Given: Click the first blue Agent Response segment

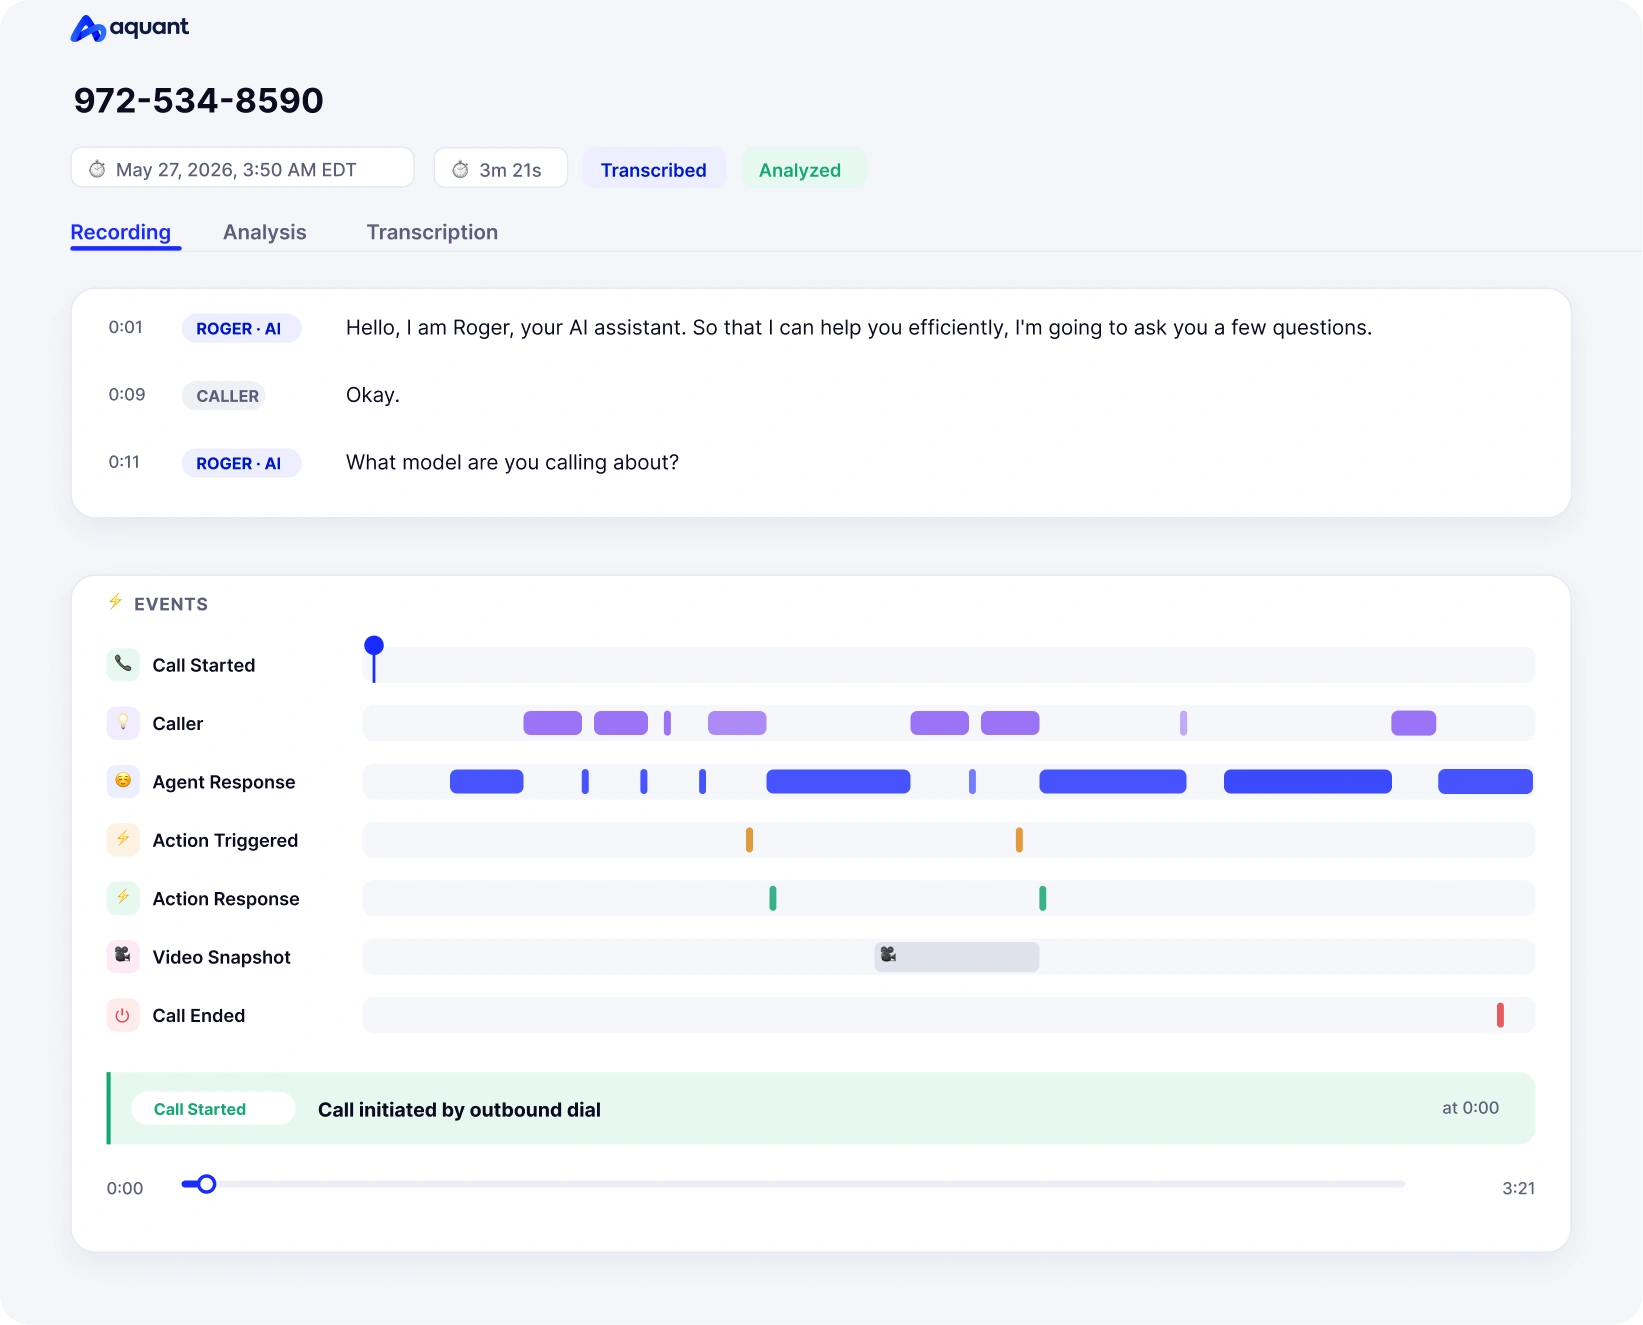Looking at the screenshot, I should click(487, 781).
